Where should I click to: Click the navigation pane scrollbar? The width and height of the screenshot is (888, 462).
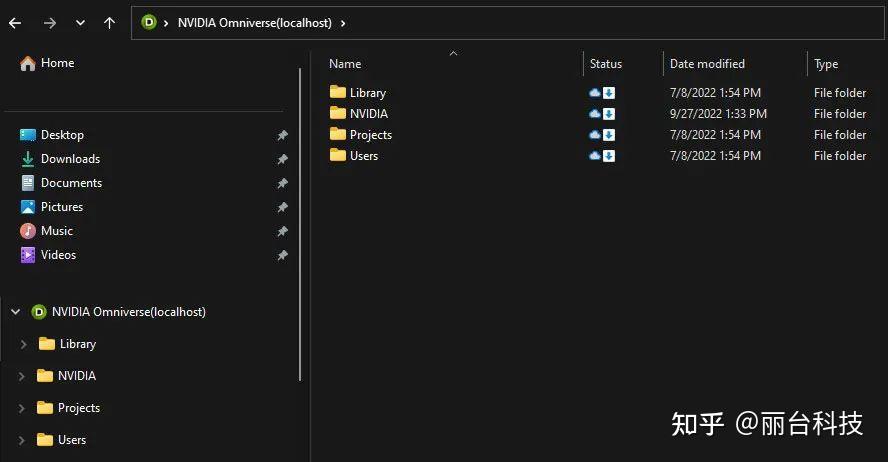pyautogui.click(x=300, y=220)
